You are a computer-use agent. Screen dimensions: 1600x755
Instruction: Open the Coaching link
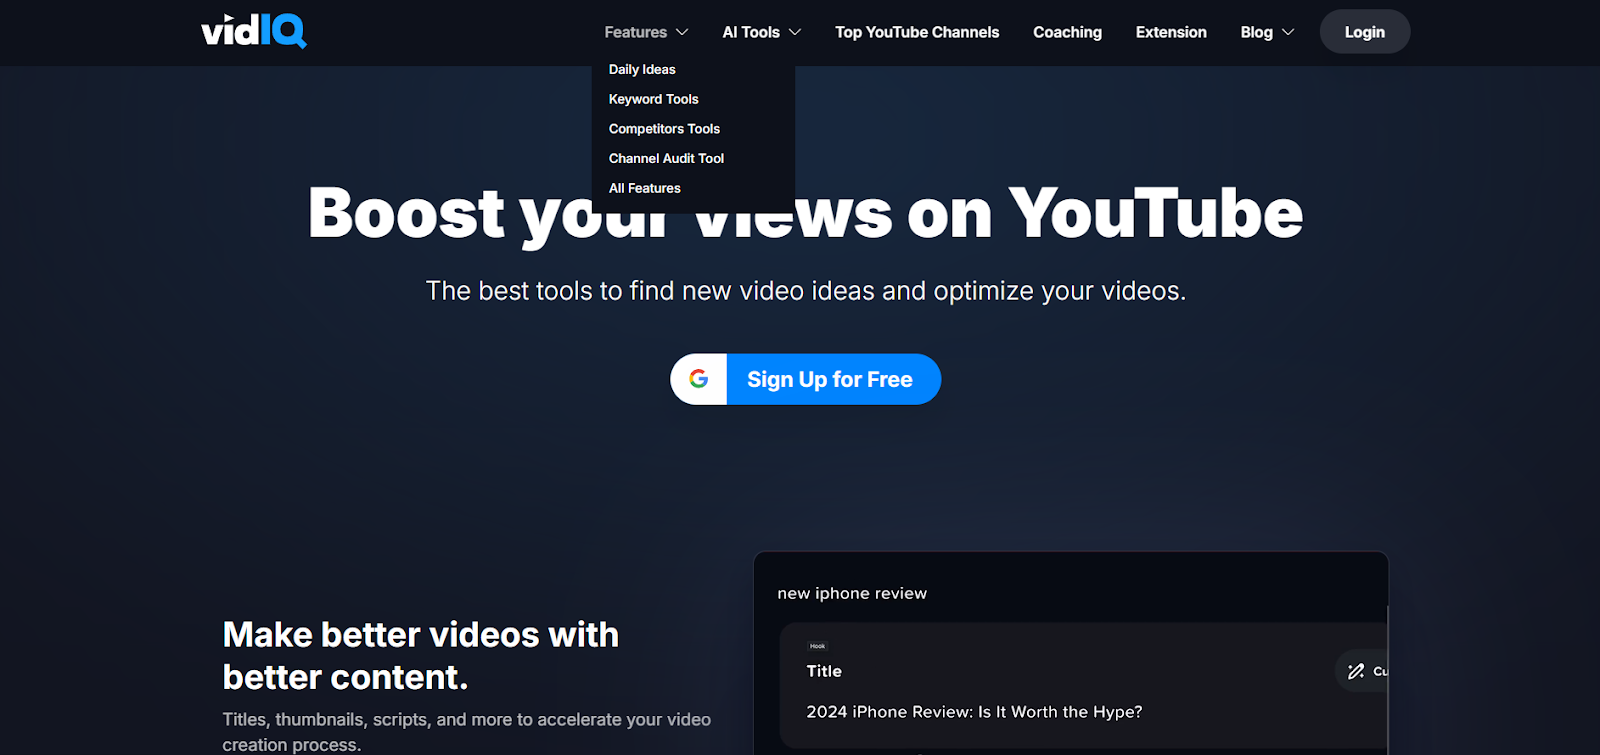pyautogui.click(x=1067, y=32)
